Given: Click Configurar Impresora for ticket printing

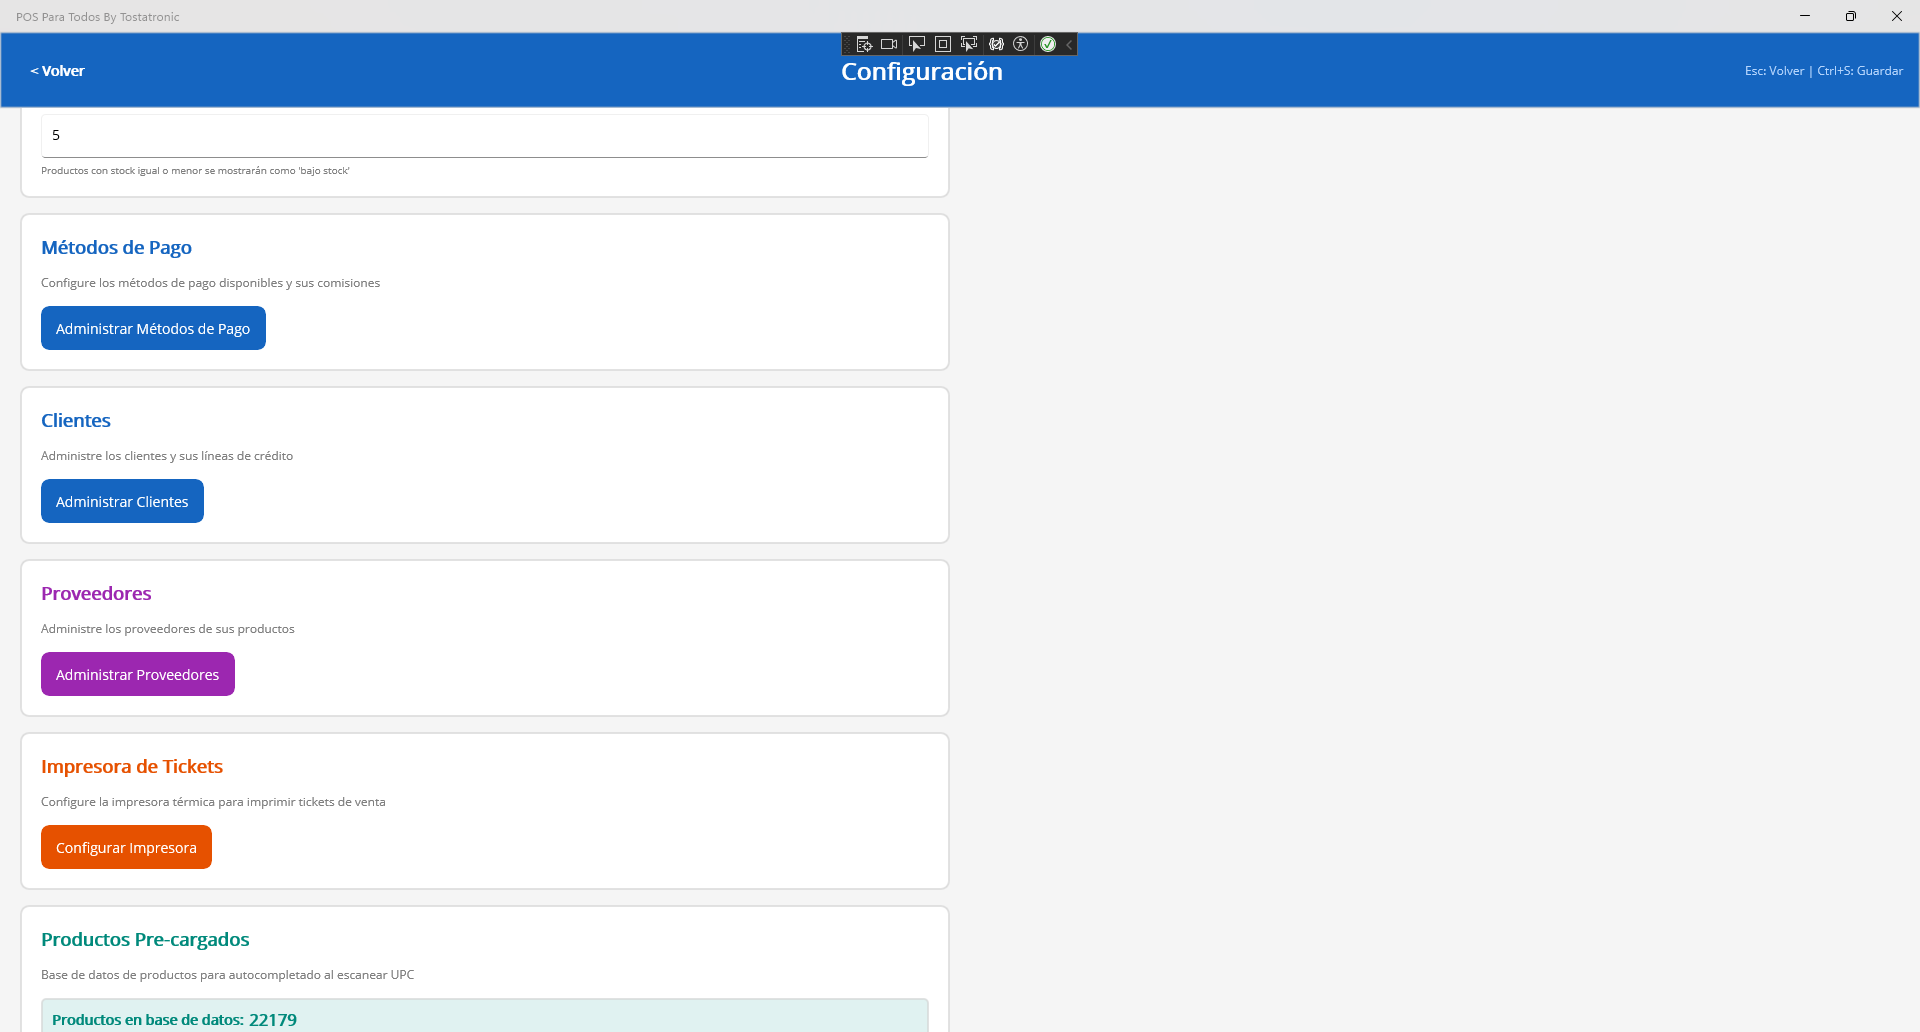Looking at the screenshot, I should [x=126, y=847].
